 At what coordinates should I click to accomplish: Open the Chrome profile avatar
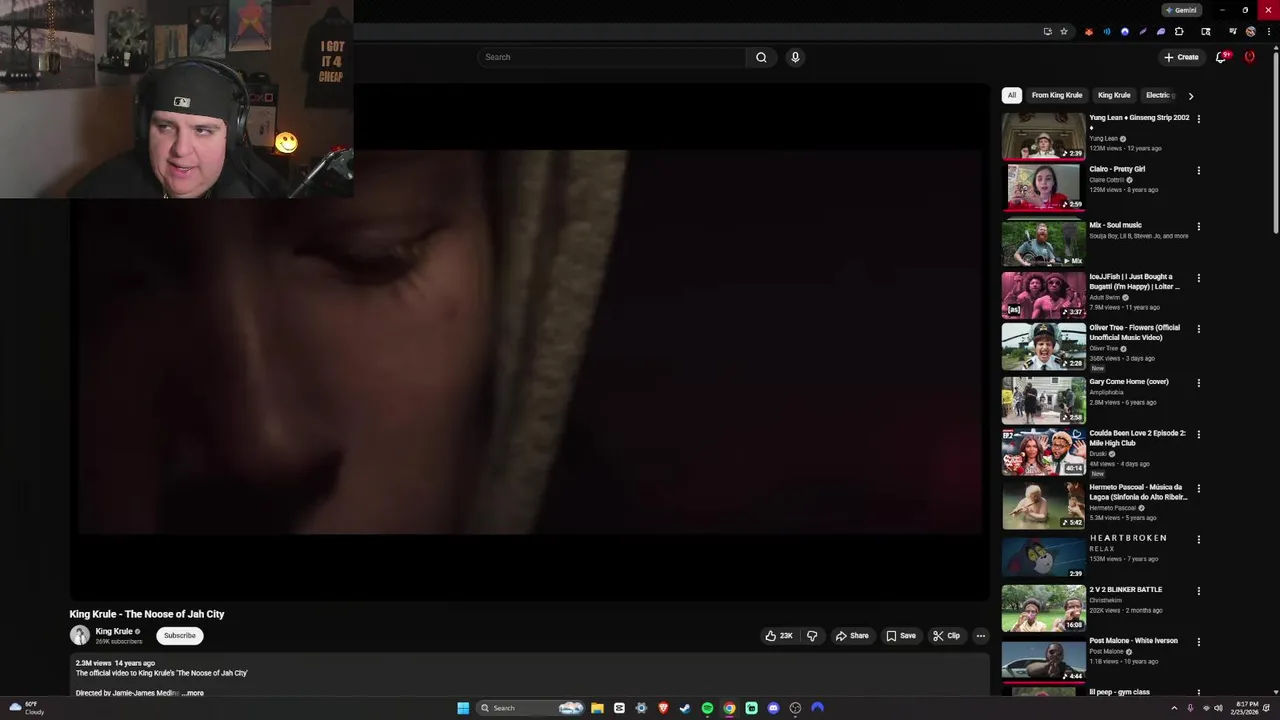(x=1250, y=32)
